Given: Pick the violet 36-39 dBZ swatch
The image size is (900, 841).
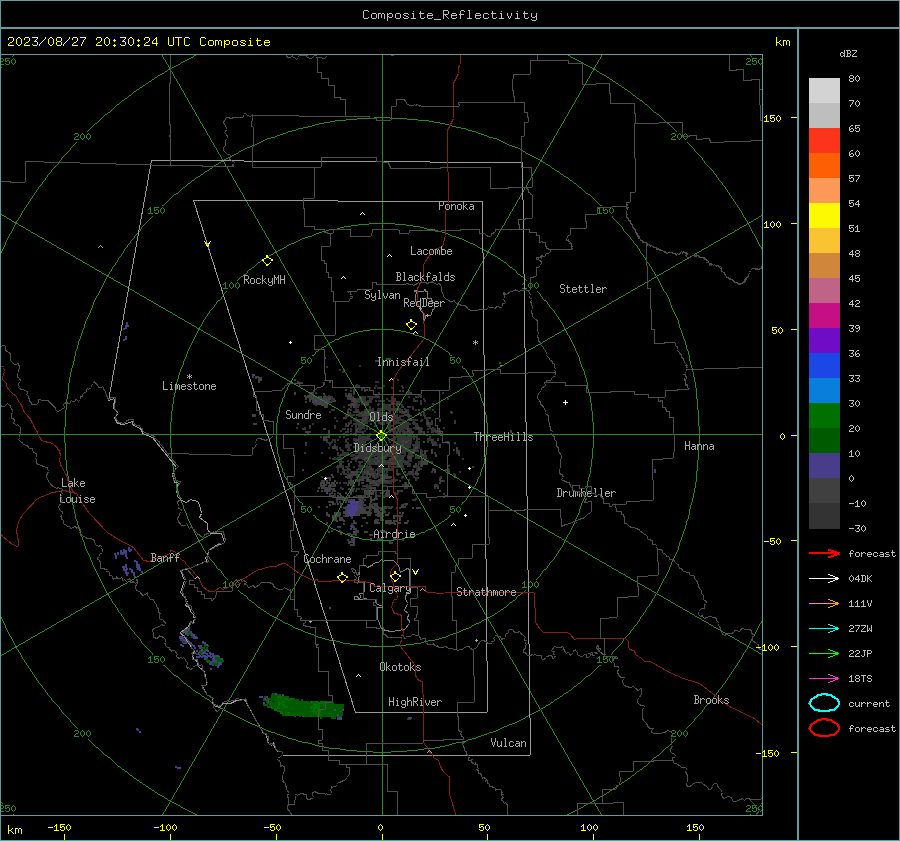Looking at the screenshot, I should point(824,341).
